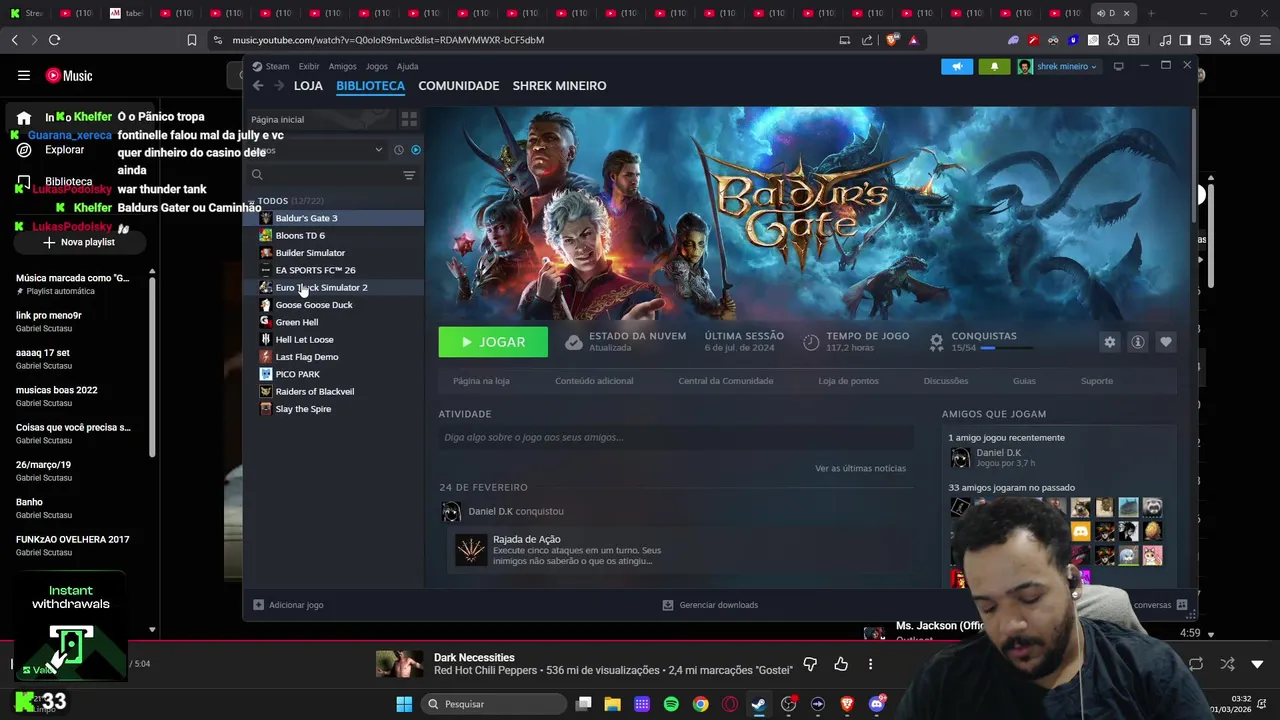The width and height of the screenshot is (1280, 720).
Task: Click Conquistas achievement progress bar
Action: point(1008,348)
